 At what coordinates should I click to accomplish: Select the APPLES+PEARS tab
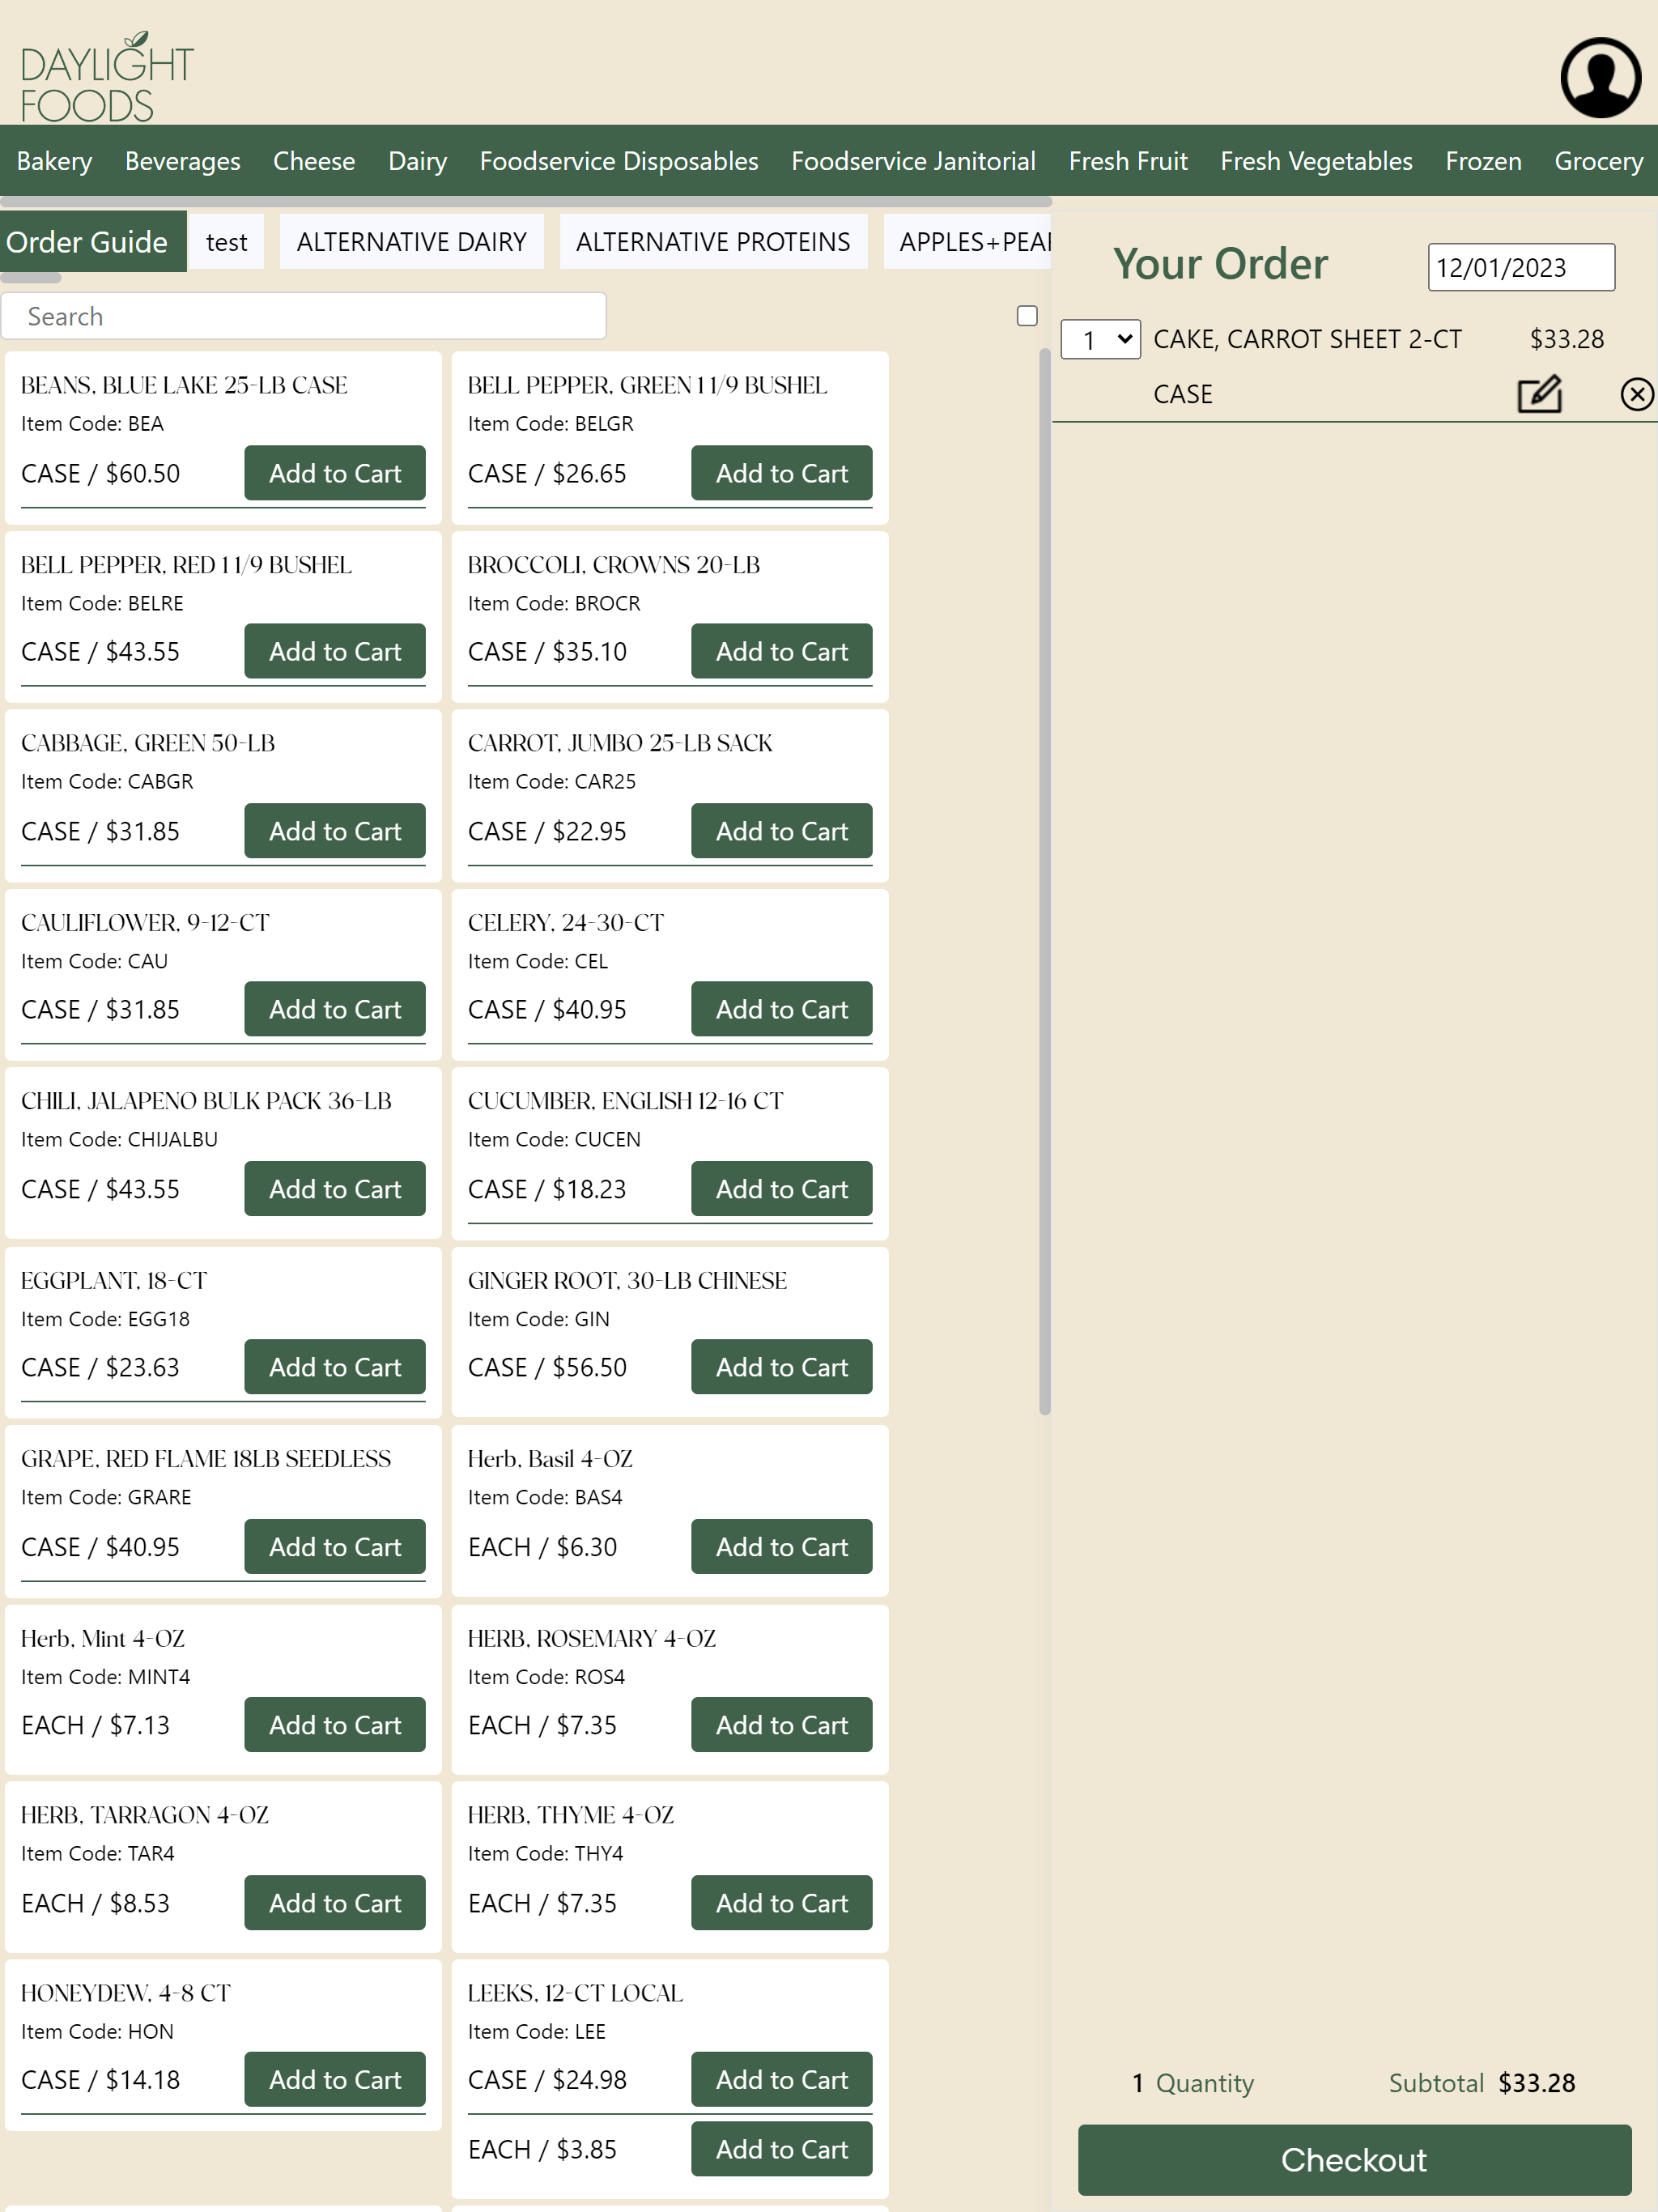(x=968, y=242)
